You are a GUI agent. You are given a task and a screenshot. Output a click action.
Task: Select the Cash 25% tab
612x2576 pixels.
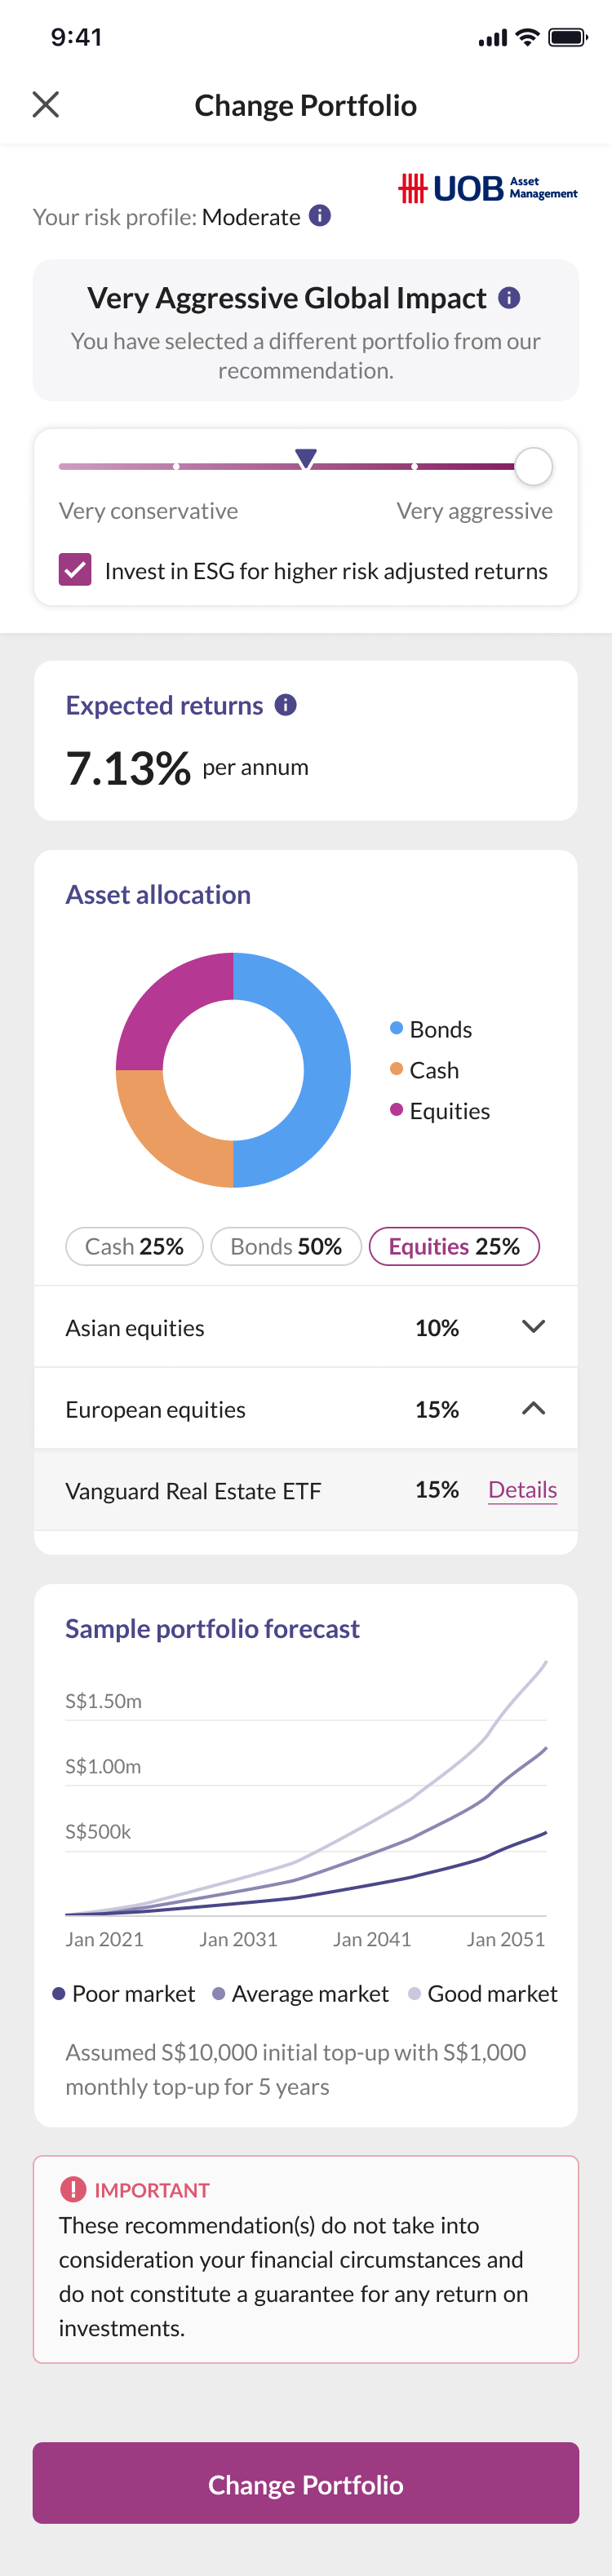(x=135, y=1246)
